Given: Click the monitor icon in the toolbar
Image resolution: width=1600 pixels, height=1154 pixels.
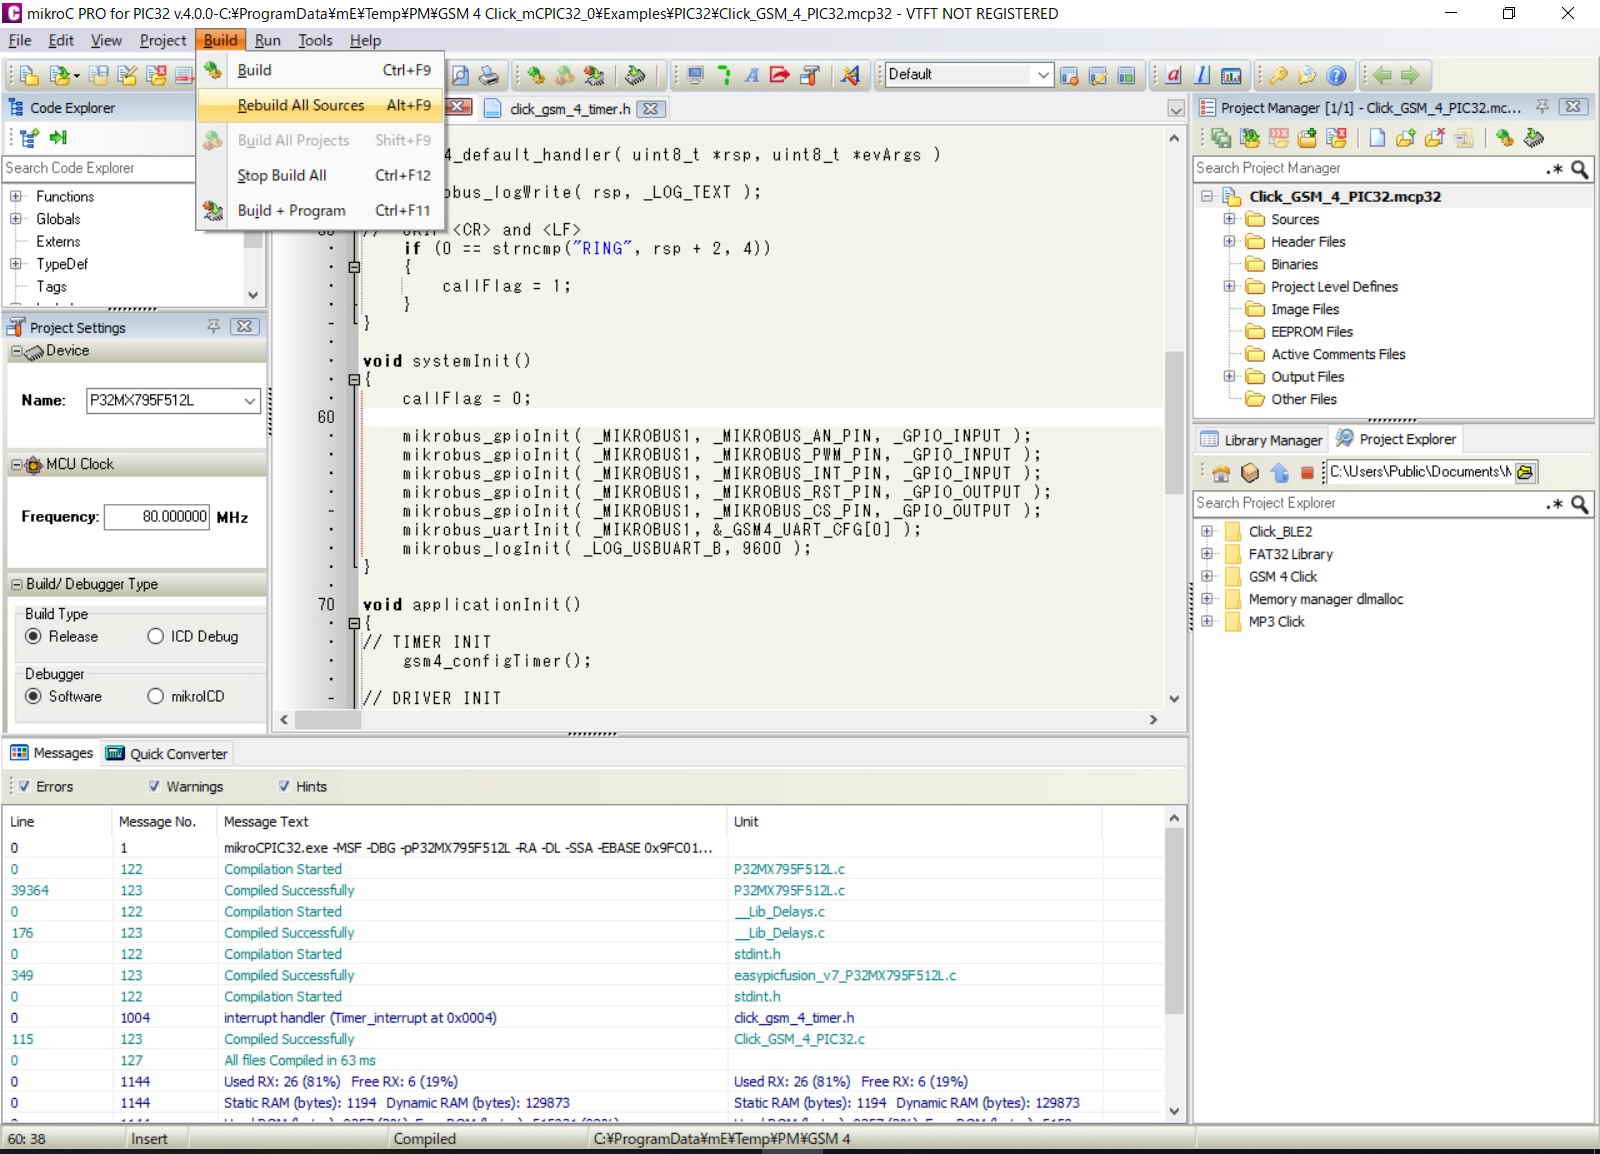Looking at the screenshot, I should (x=696, y=75).
